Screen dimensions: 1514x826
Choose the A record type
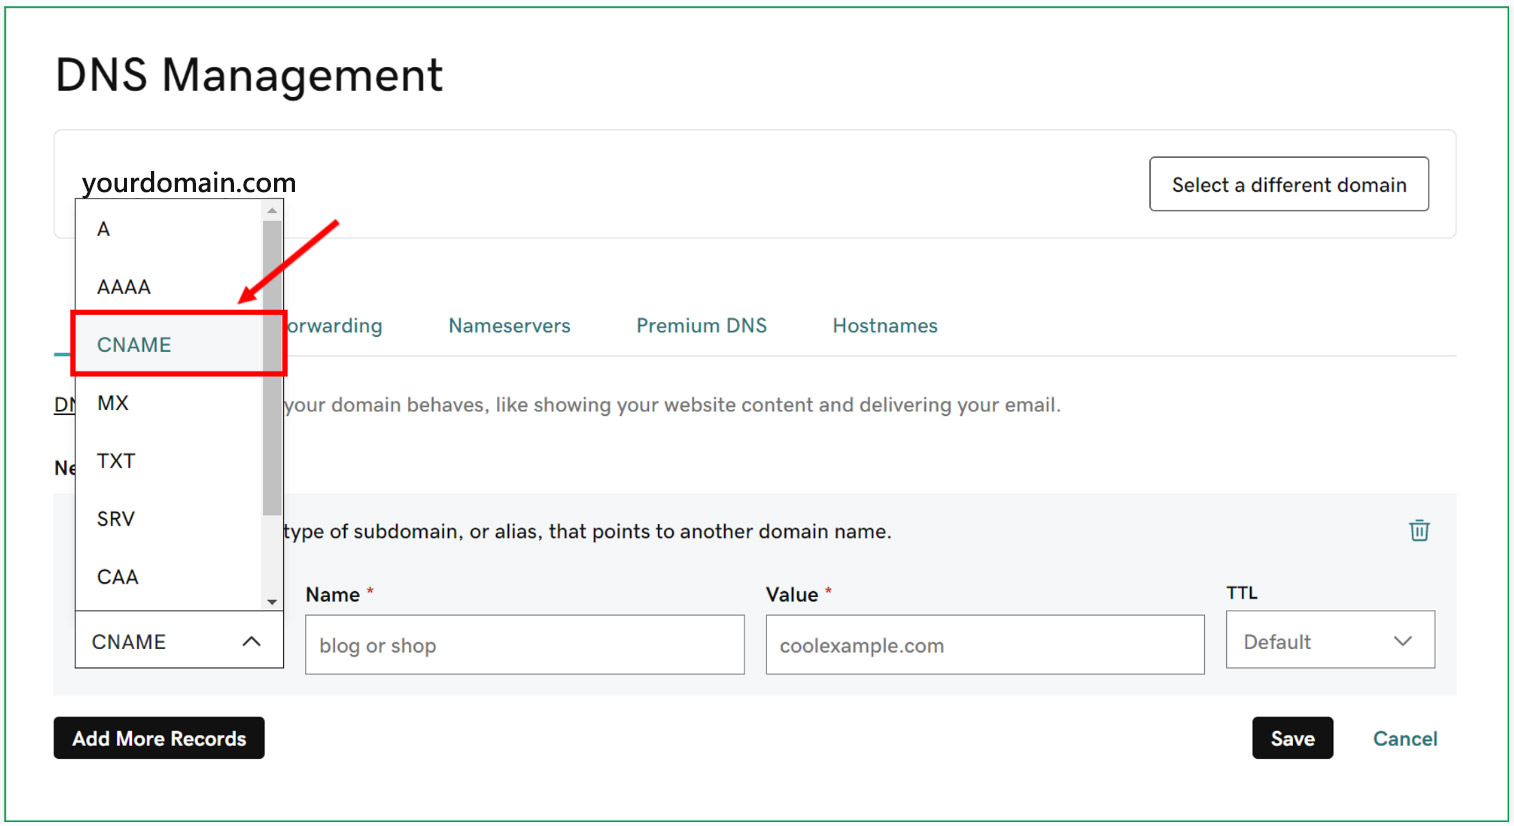coord(104,229)
